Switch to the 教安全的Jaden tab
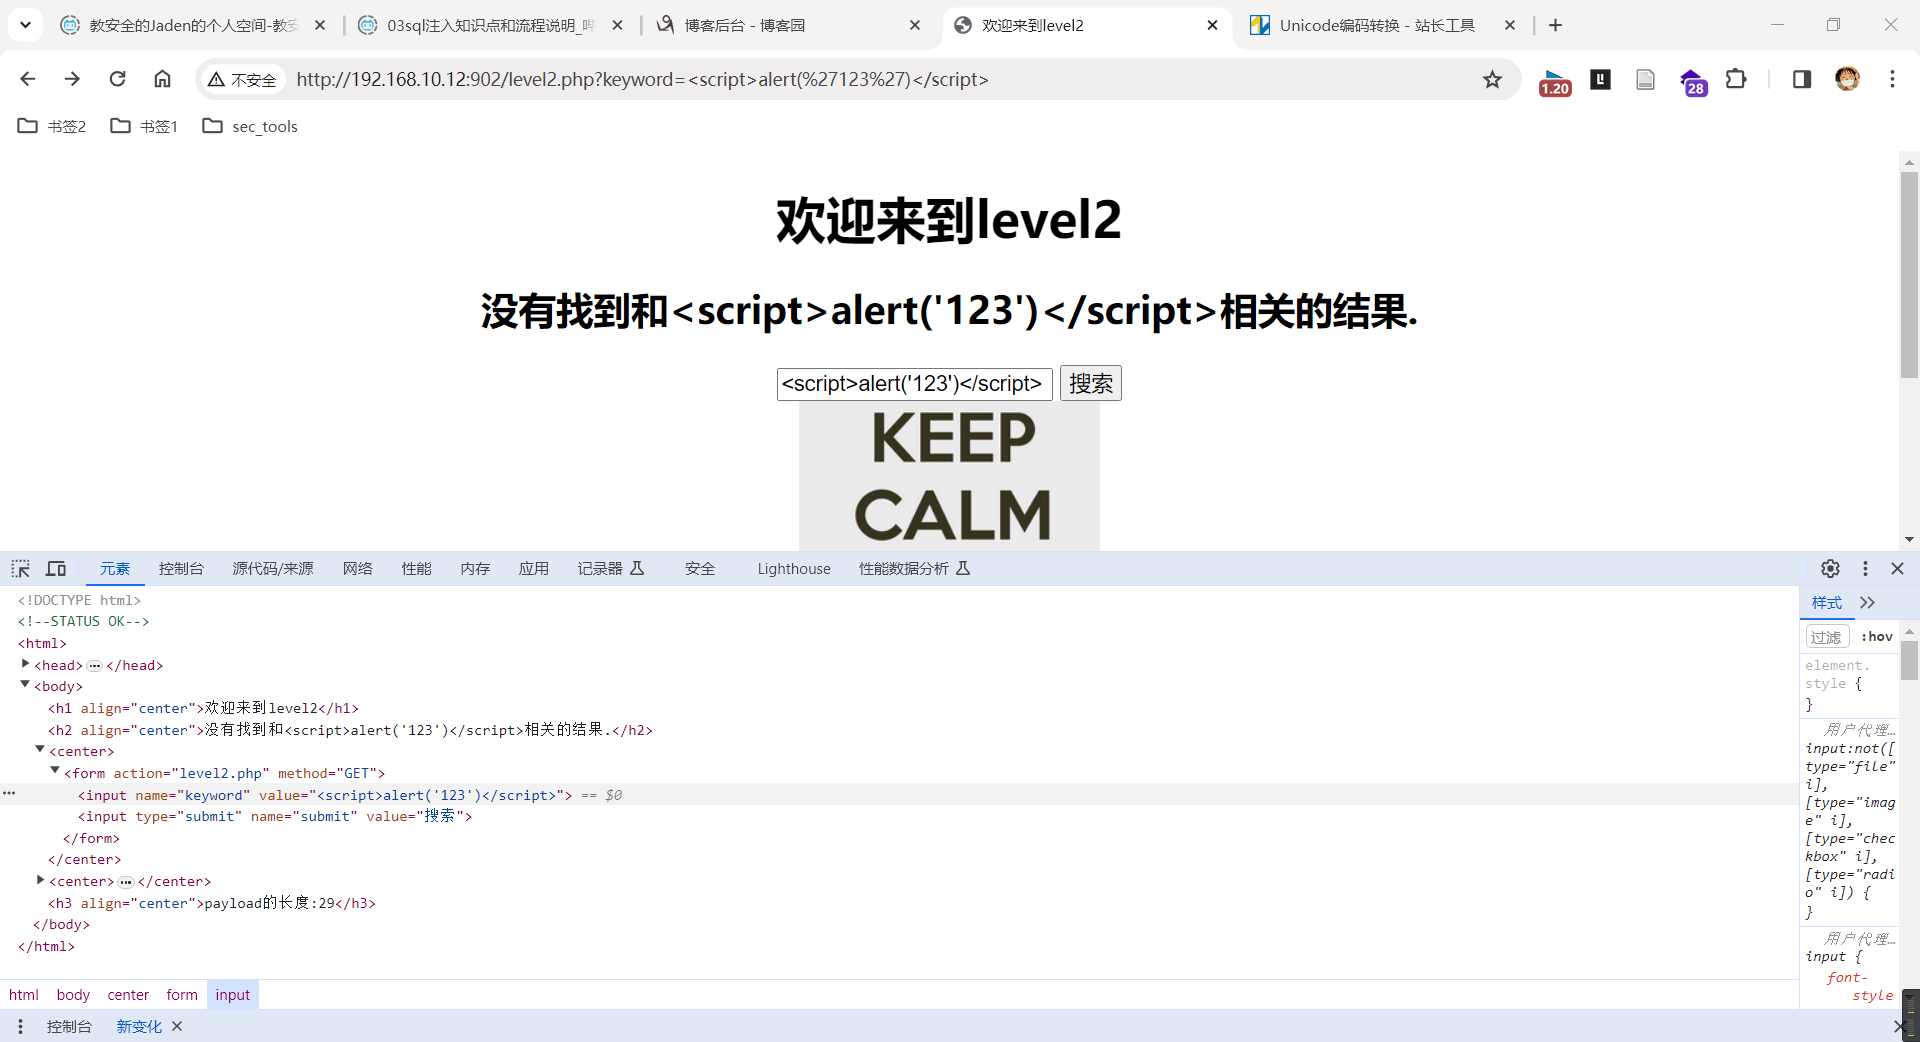The image size is (1920, 1042). click(193, 25)
